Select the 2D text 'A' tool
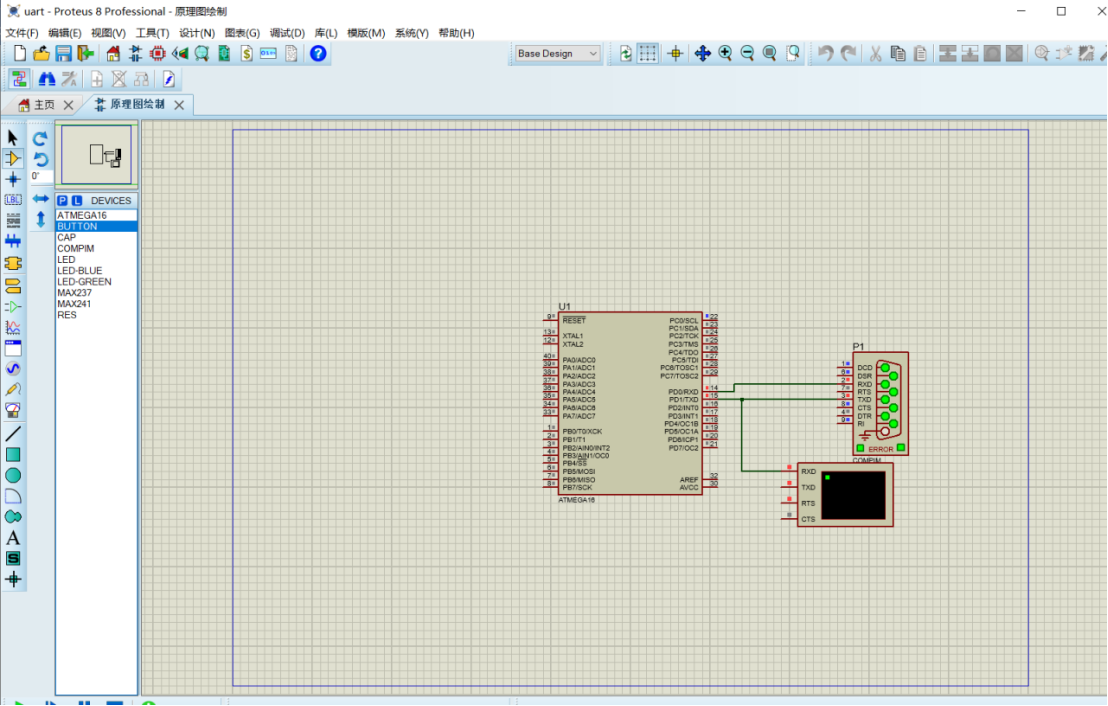 pyautogui.click(x=13, y=538)
